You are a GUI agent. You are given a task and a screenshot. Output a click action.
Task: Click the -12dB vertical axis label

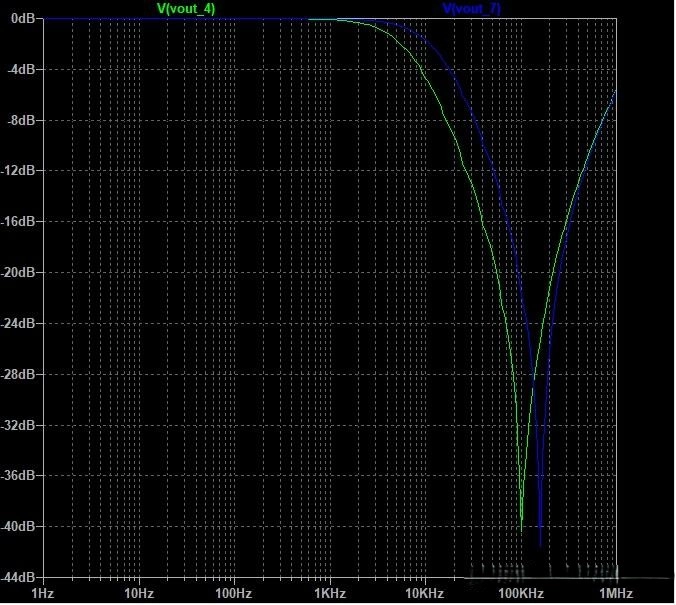[x=18, y=171]
